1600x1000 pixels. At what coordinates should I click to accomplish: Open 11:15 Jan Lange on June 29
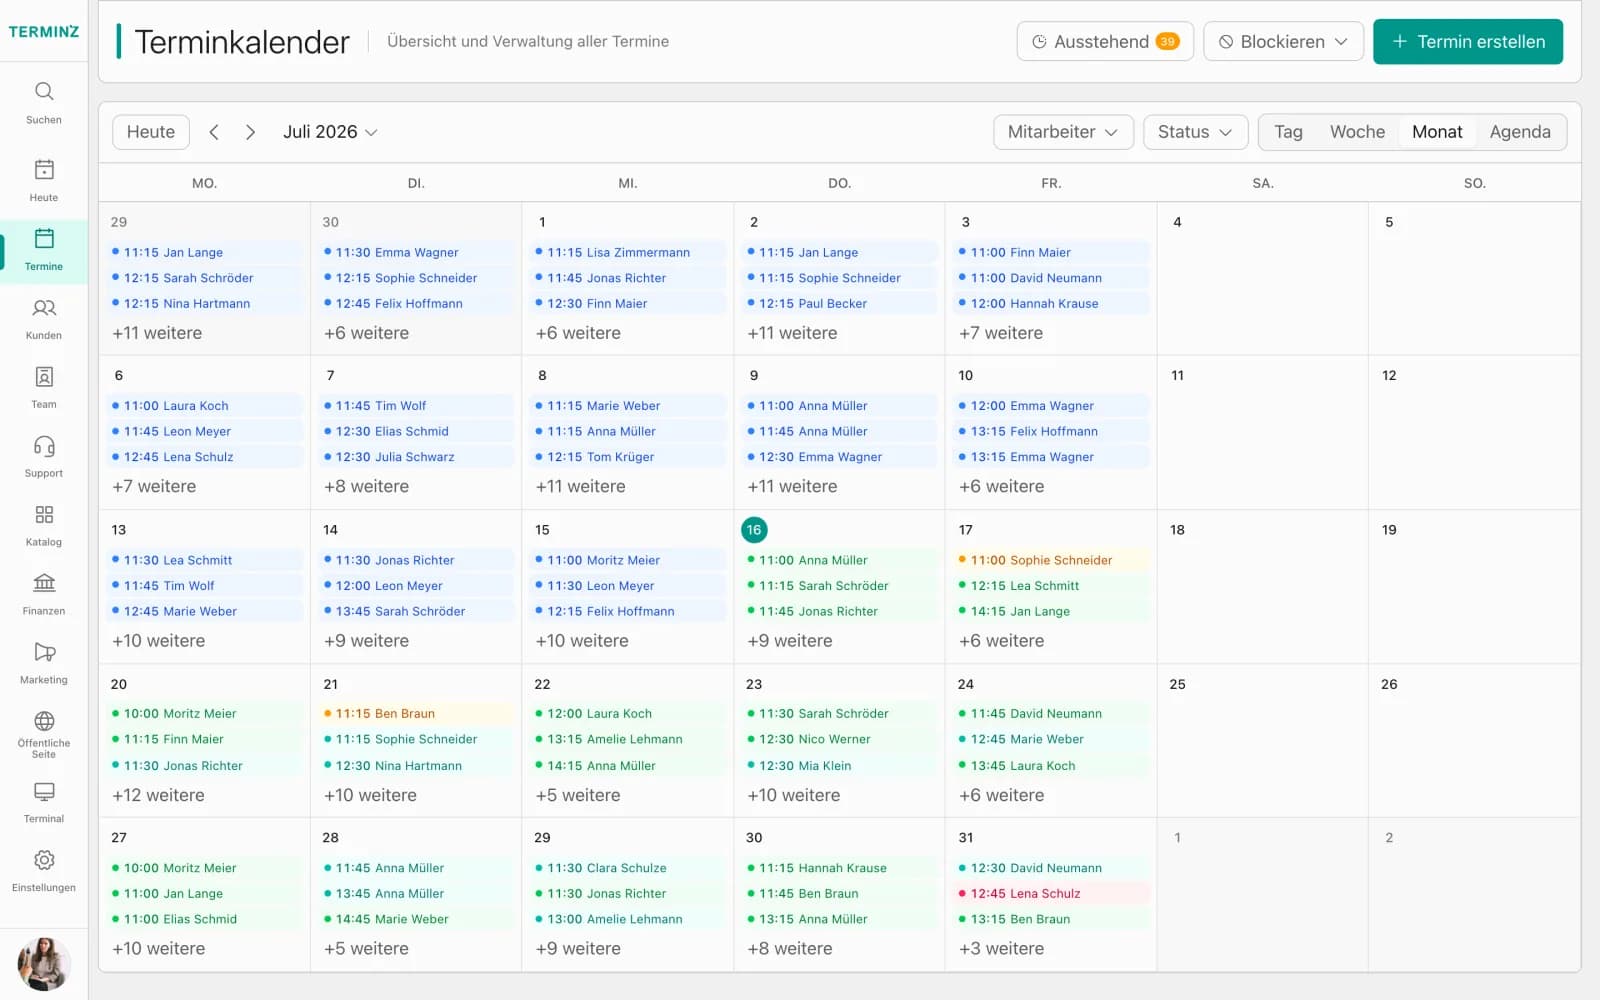pyautogui.click(x=205, y=253)
